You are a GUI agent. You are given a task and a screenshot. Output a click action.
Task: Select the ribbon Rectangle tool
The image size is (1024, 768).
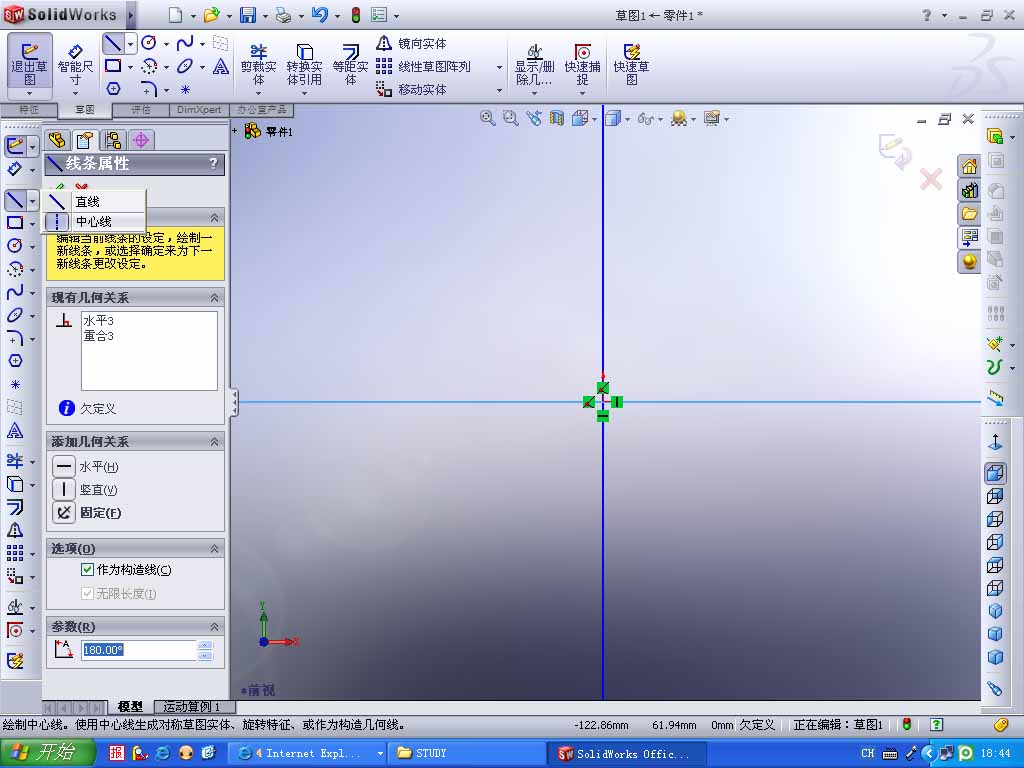coord(113,66)
